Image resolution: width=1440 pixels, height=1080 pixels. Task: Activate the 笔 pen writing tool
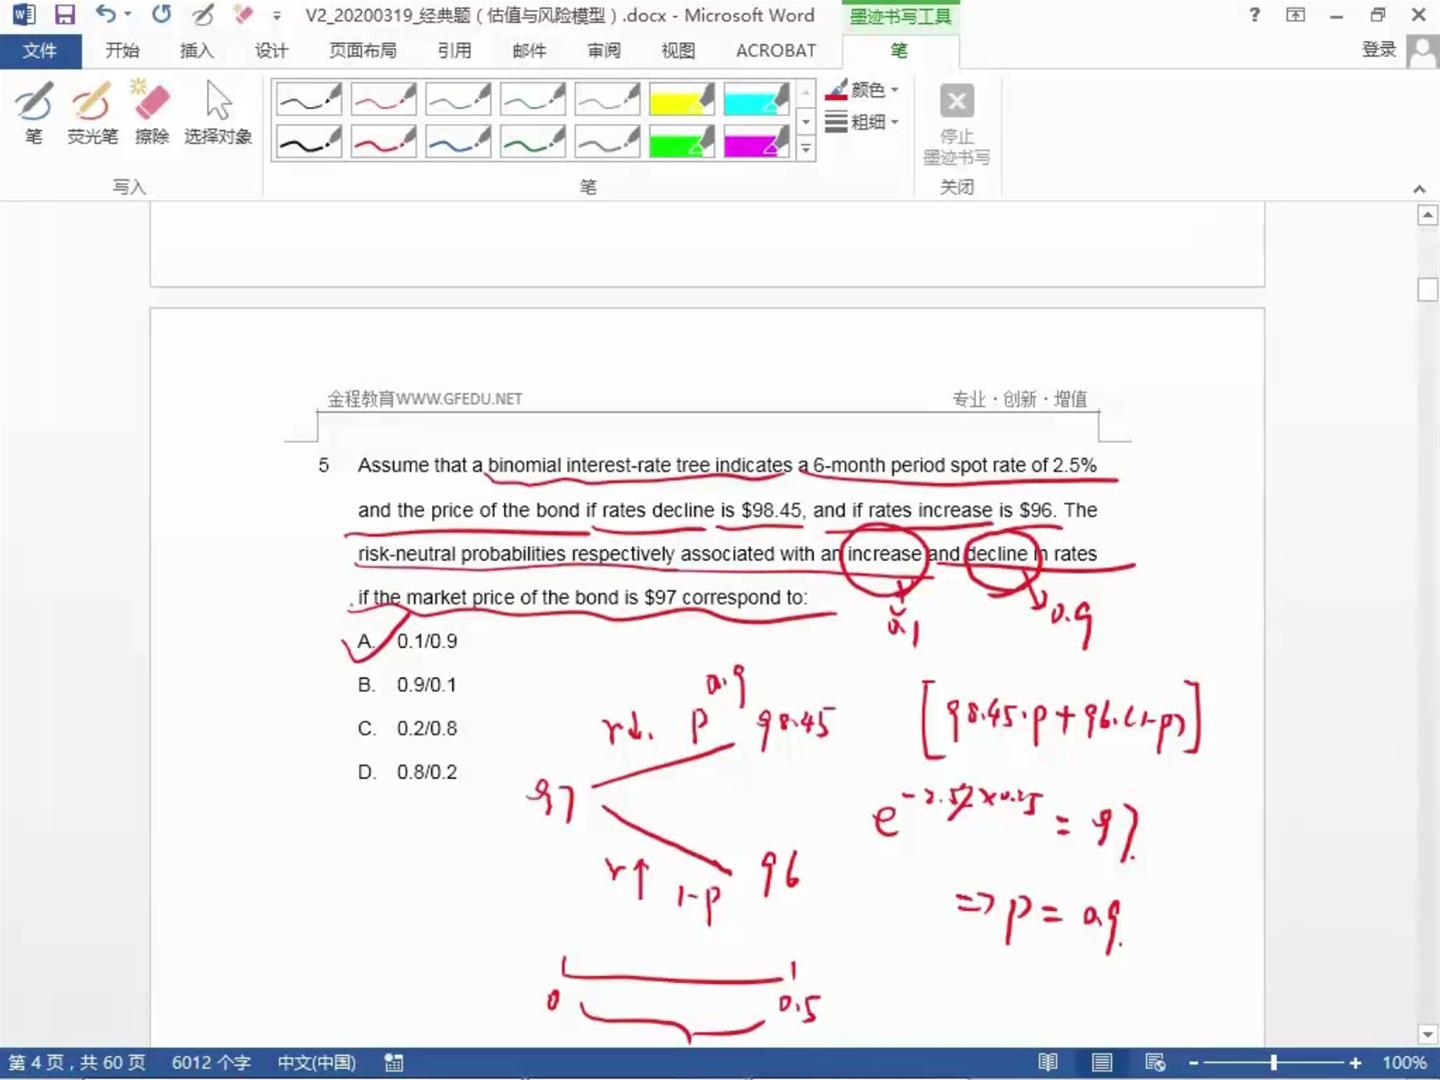34,113
